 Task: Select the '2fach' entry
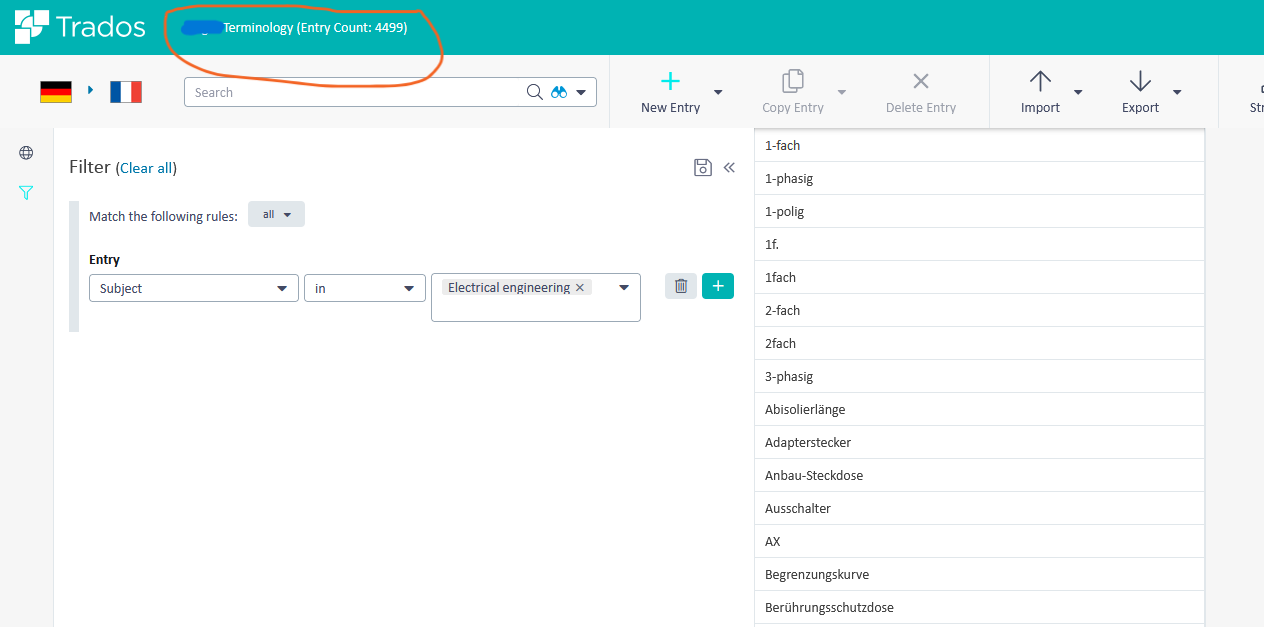(979, 343)
